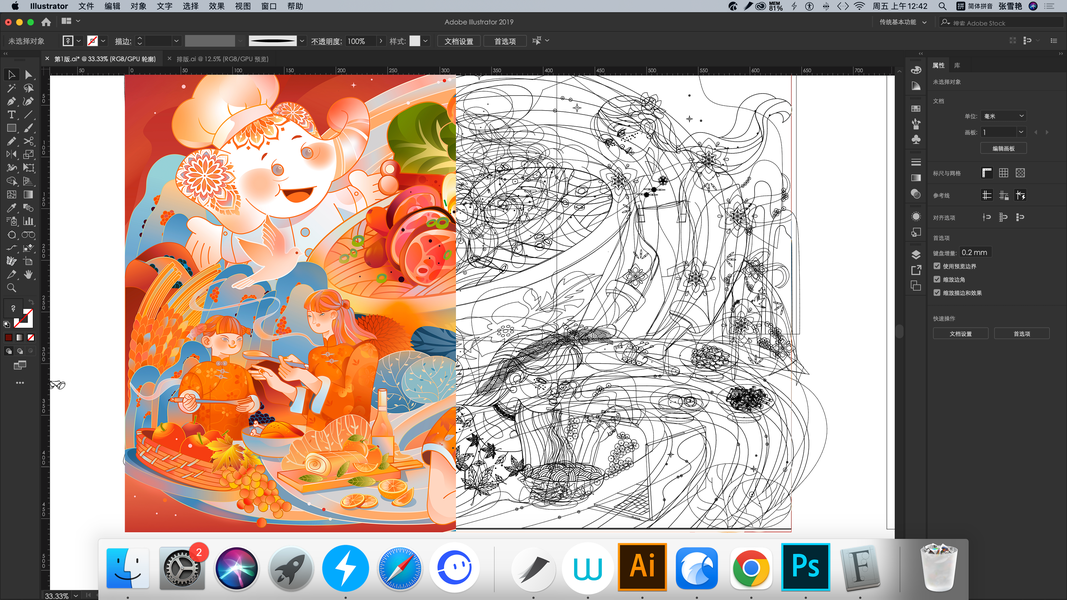Select the Reflect tool
The image size is (1067, 600).
pos(12,154)
